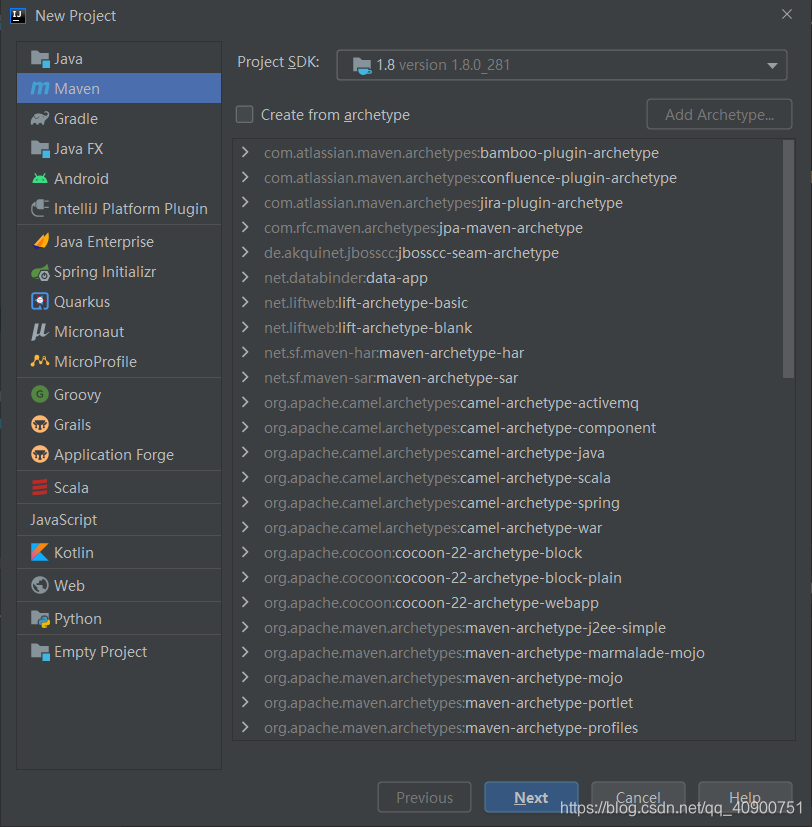This screenshot has height=827, width=812.
Task: Expand lift-archetype-basic chevron
Action: [245, 302]
